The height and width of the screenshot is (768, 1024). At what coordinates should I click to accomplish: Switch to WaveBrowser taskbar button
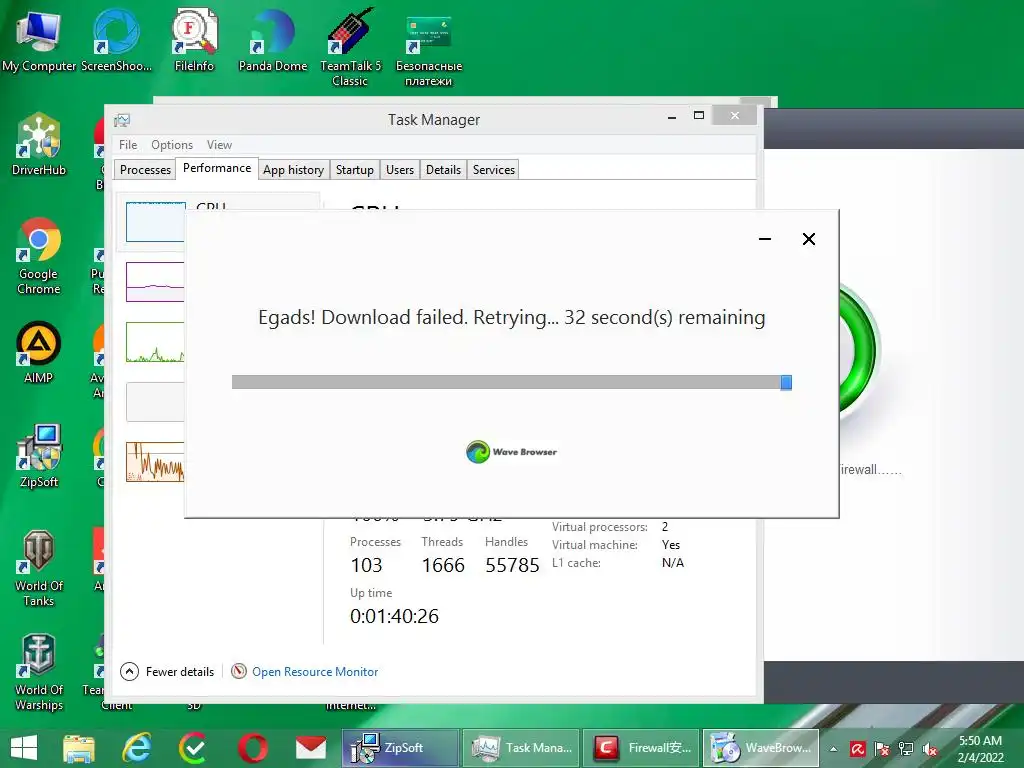(761, 748)
